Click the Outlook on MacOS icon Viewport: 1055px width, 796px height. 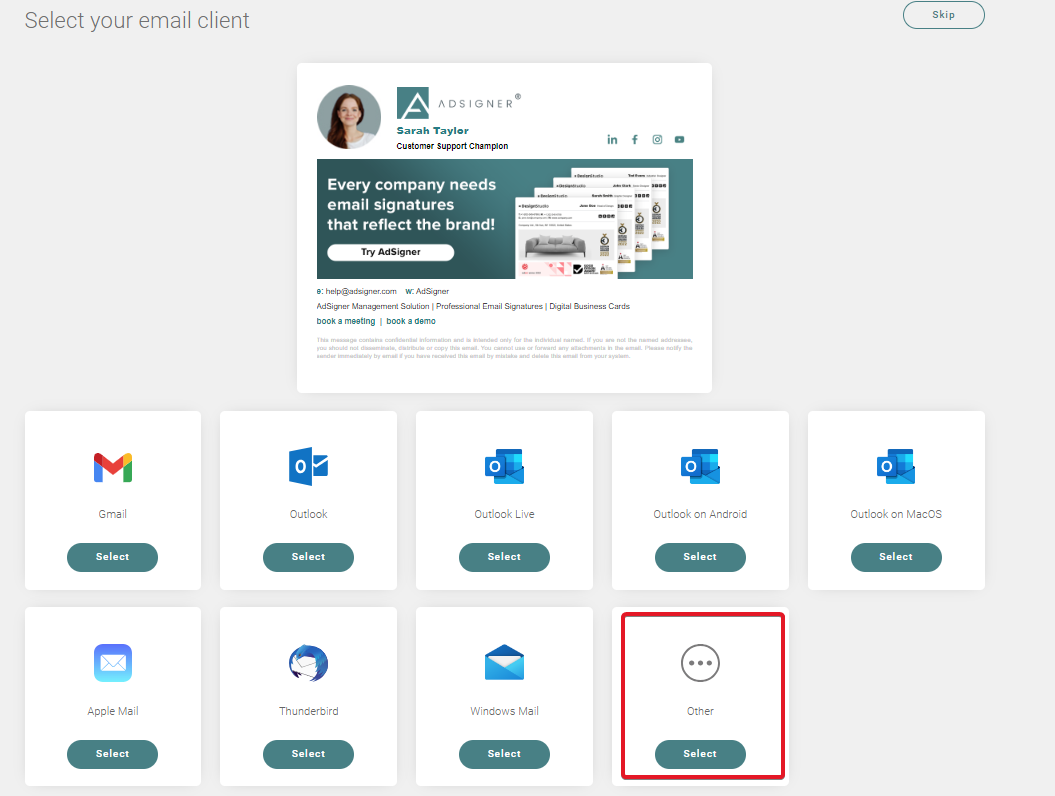[x=896, y=466]
